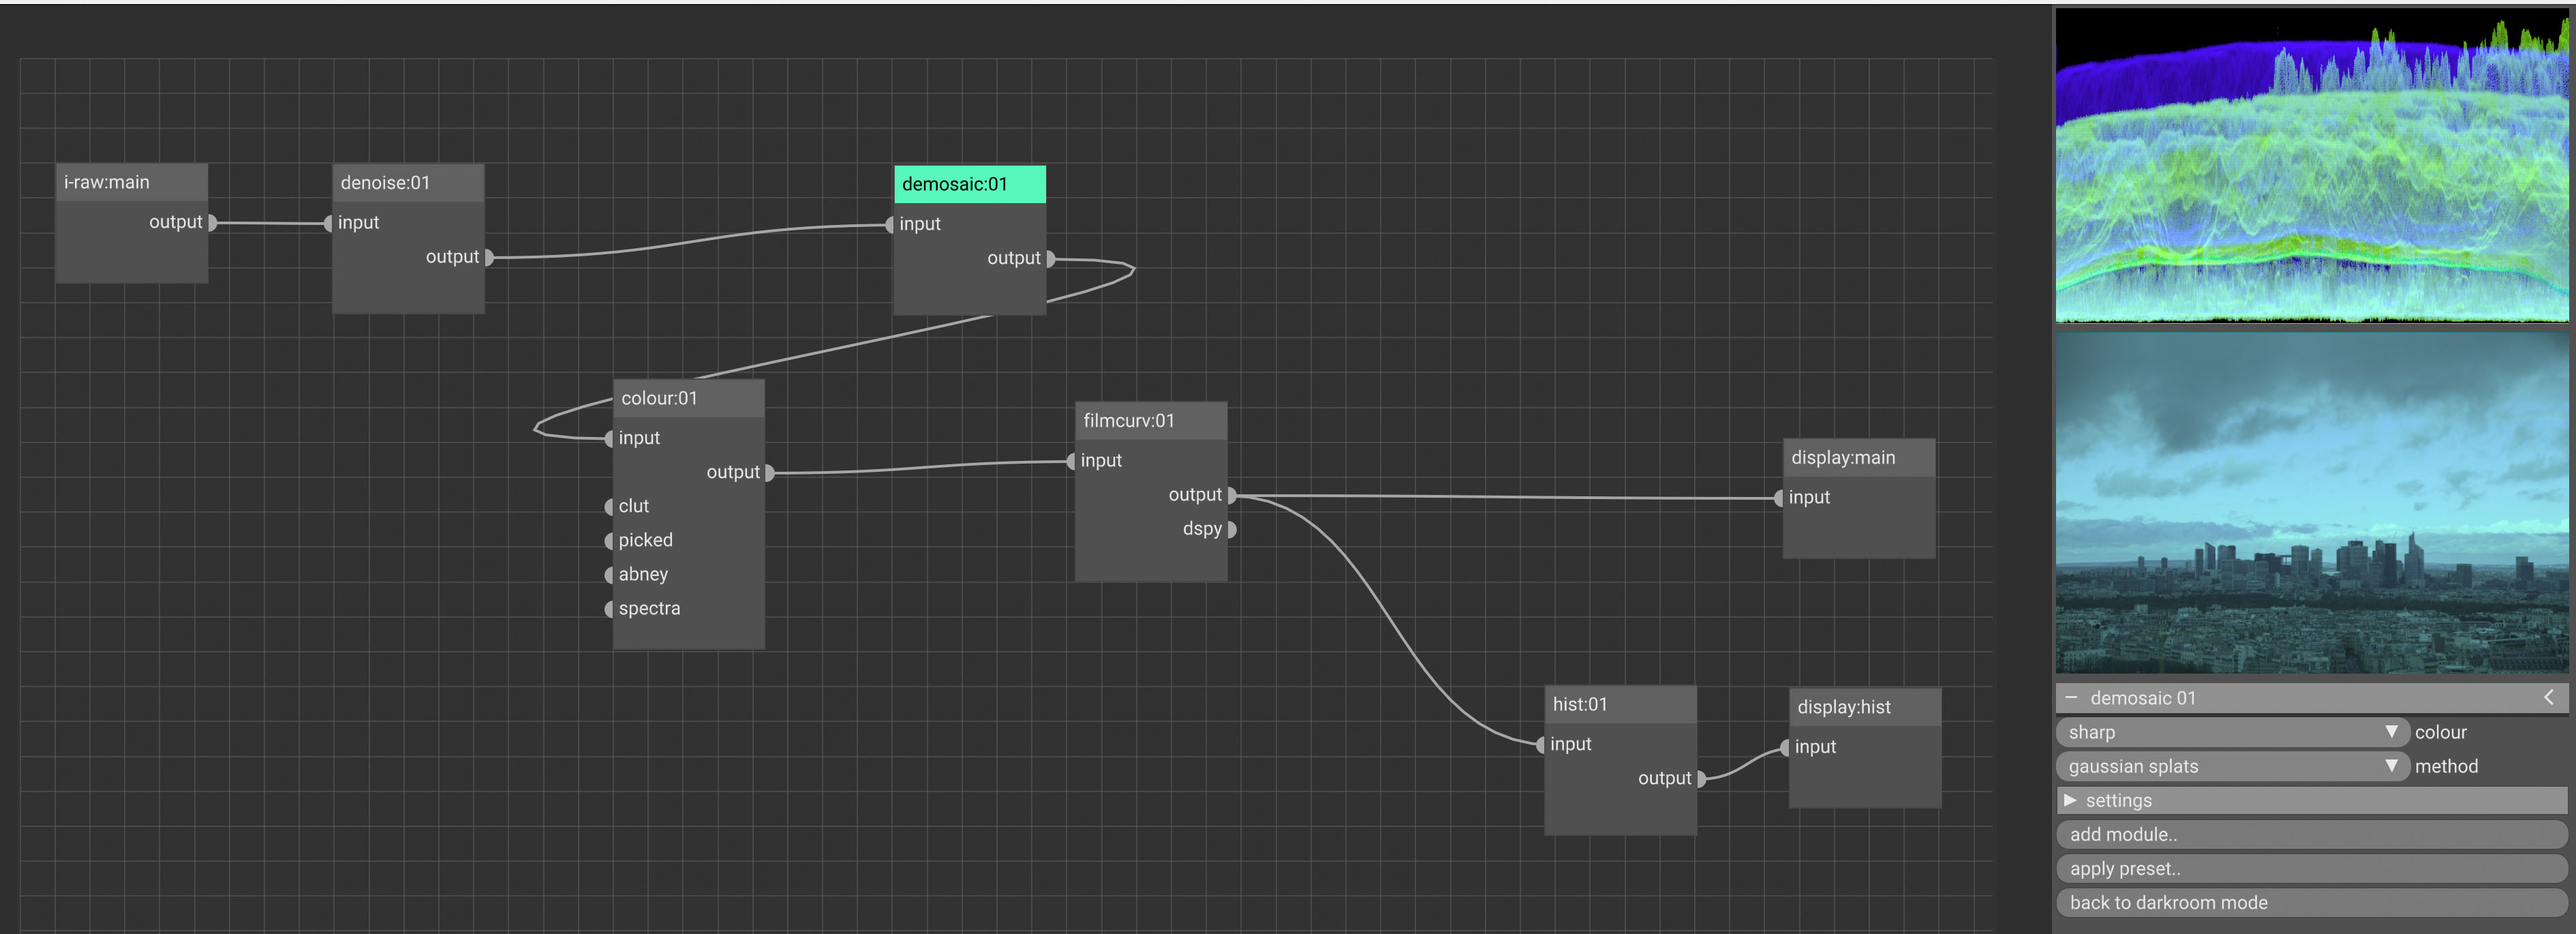Click the hist:01 output connector
This screenshot has width=2576, height=934.
point(1701,779)
